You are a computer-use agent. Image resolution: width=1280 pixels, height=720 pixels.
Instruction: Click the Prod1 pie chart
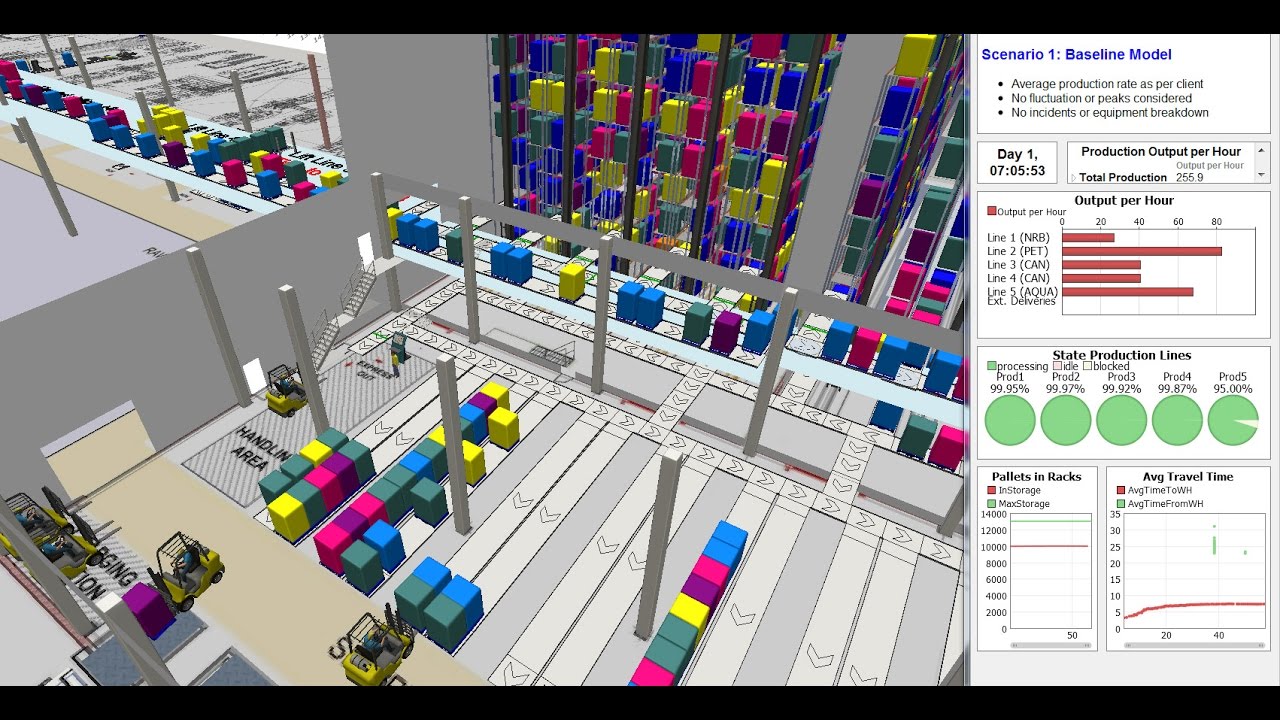point(1010,420)
